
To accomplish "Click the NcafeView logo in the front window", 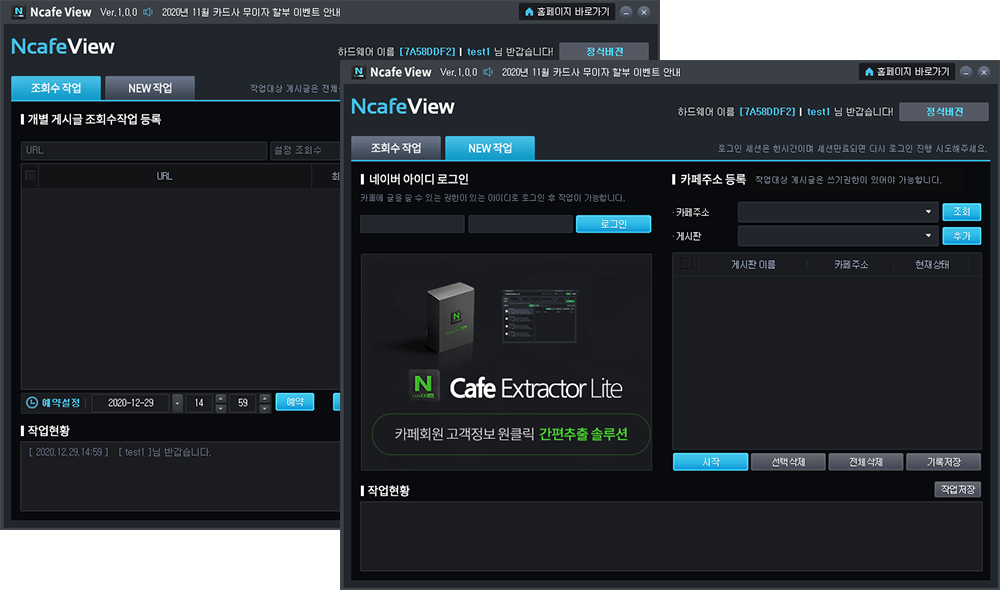I will [402, 107].
